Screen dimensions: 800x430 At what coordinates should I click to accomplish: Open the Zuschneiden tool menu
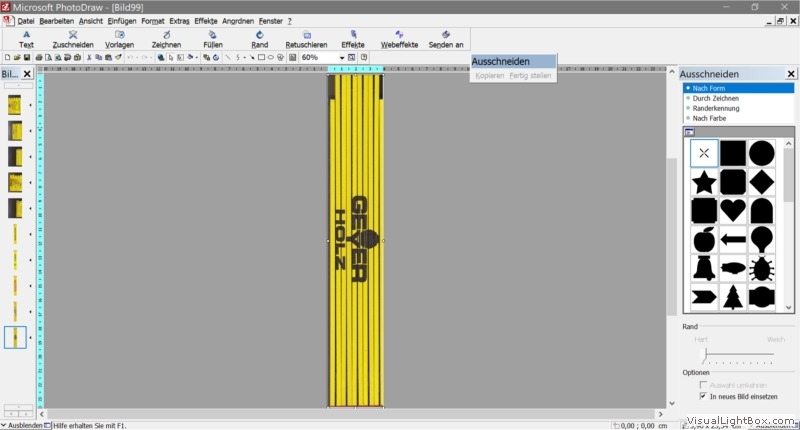[x=73, y=39]
